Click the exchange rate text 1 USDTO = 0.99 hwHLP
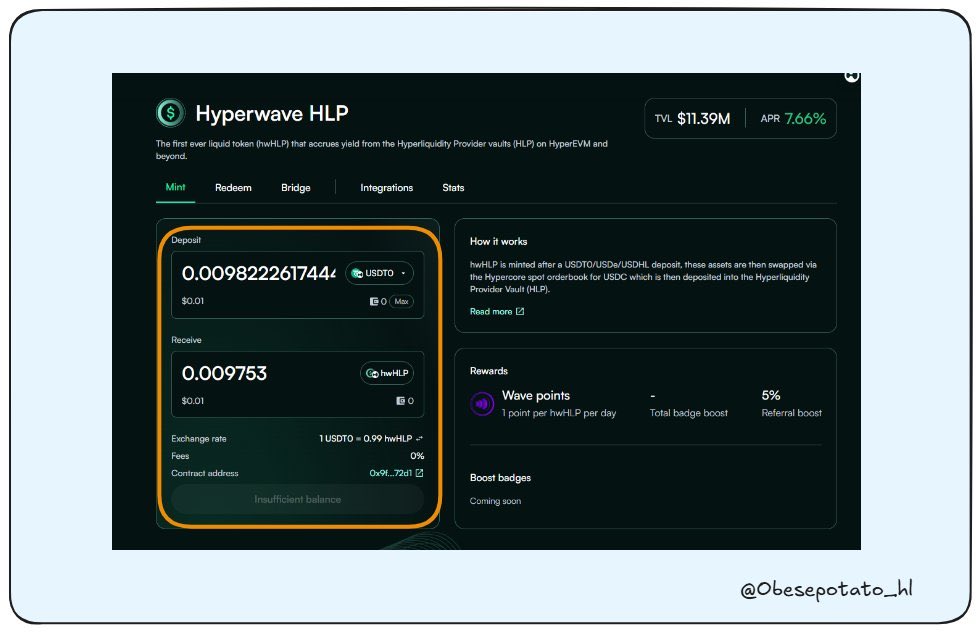980x633 pixels. 365,438
